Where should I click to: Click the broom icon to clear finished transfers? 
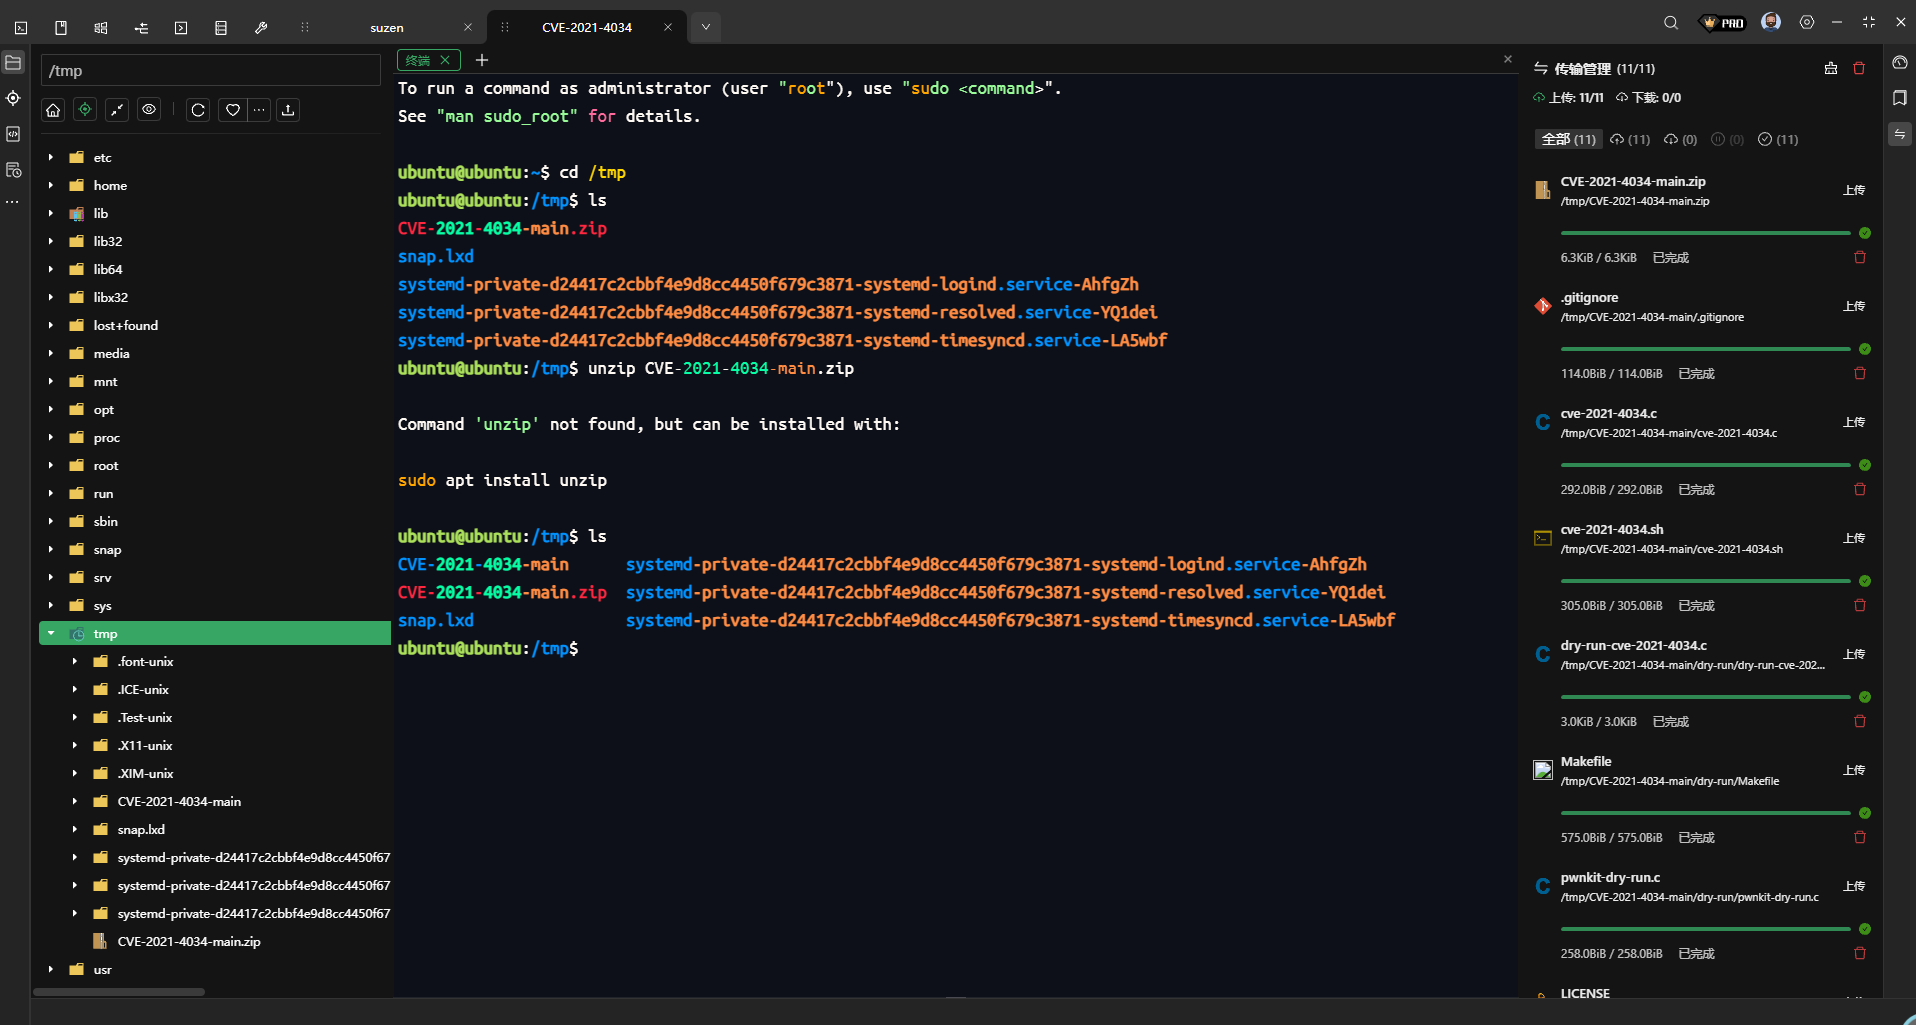tap(1830, 68)
